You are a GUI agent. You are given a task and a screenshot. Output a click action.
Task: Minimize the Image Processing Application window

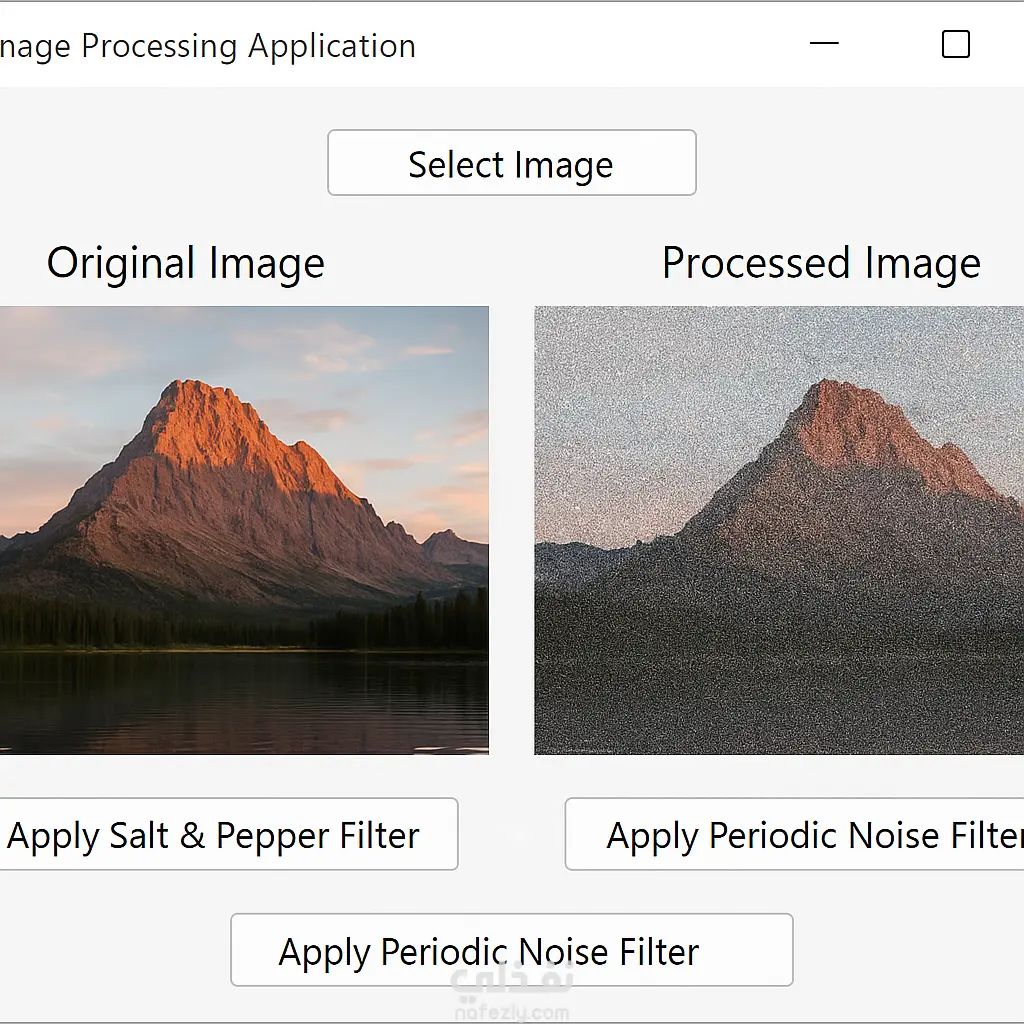pyautogui.click(x=824, y=45)
